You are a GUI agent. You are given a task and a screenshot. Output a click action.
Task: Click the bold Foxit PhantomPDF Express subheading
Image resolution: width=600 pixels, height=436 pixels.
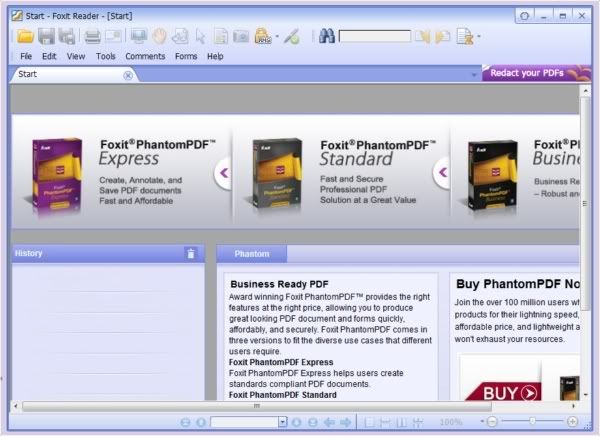[281, 362]
